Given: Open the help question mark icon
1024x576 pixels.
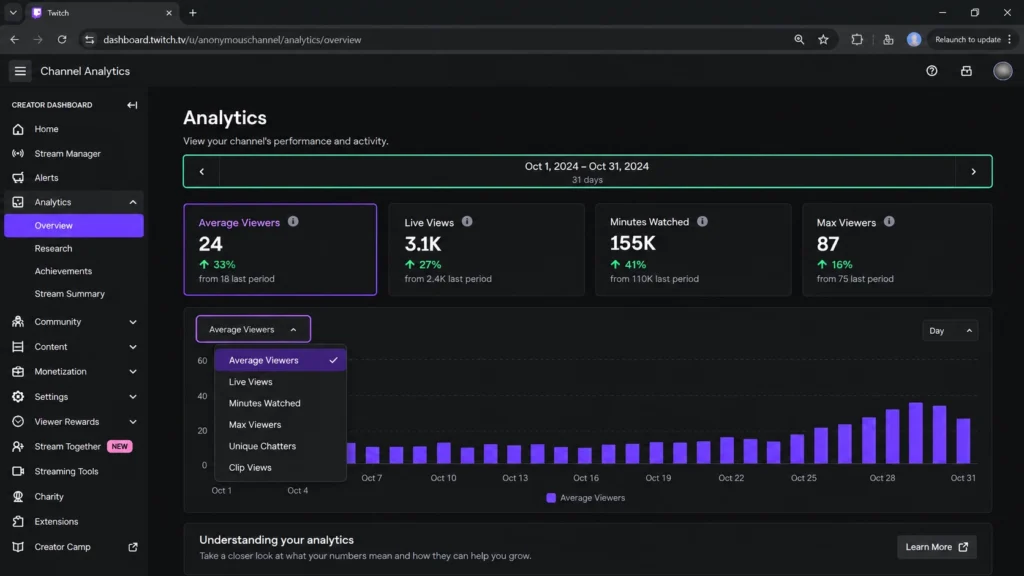Looking at the screenshot, I should click(932, 71).
